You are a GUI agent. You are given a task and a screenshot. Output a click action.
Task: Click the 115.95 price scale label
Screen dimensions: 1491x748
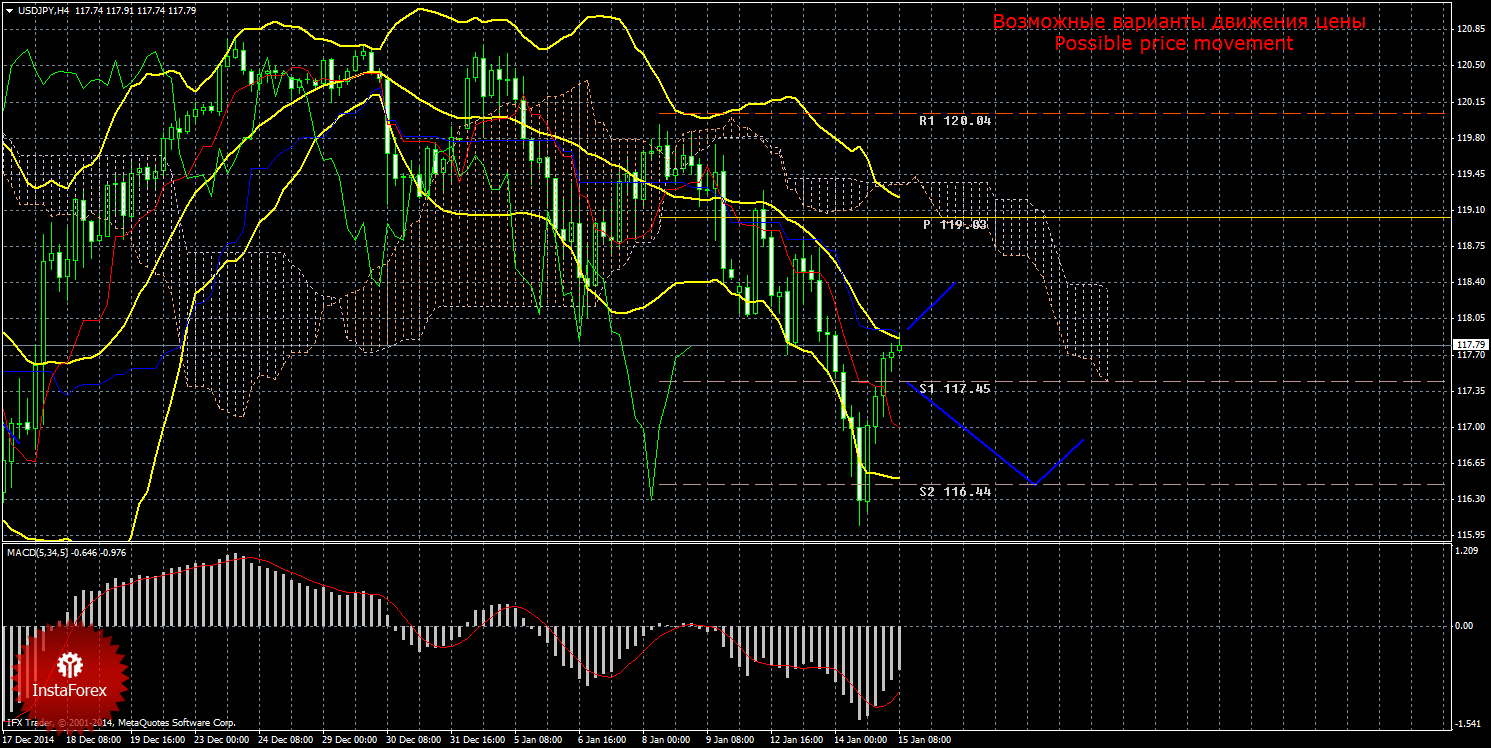click(1469, 534)
